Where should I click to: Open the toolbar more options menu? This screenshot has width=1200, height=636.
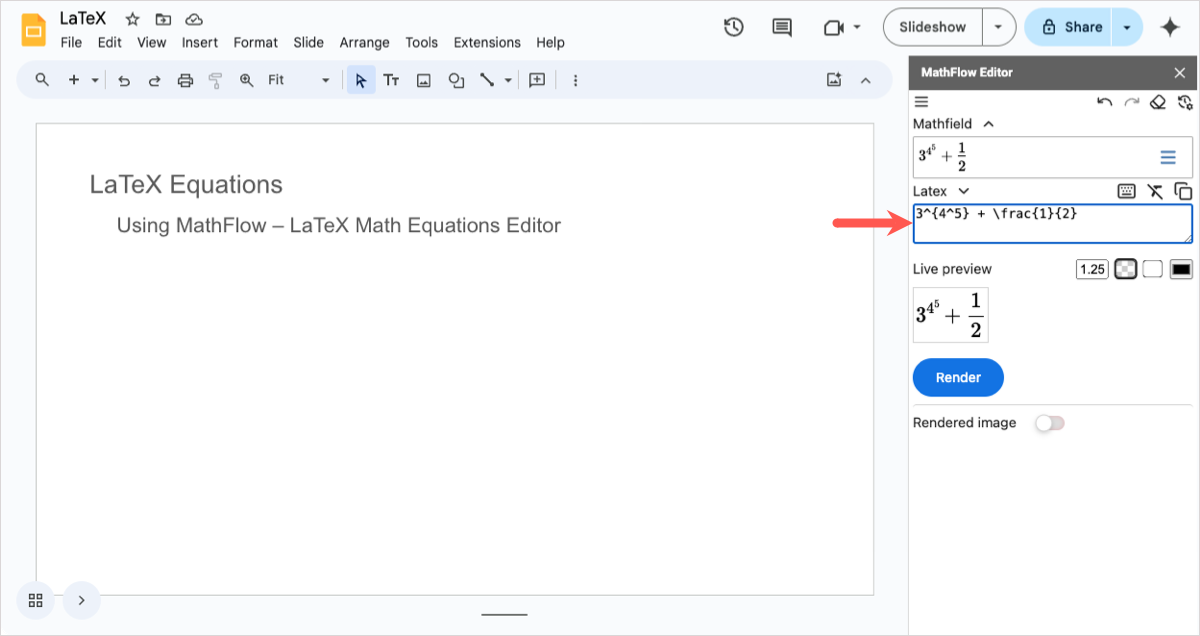coord(575,81)
